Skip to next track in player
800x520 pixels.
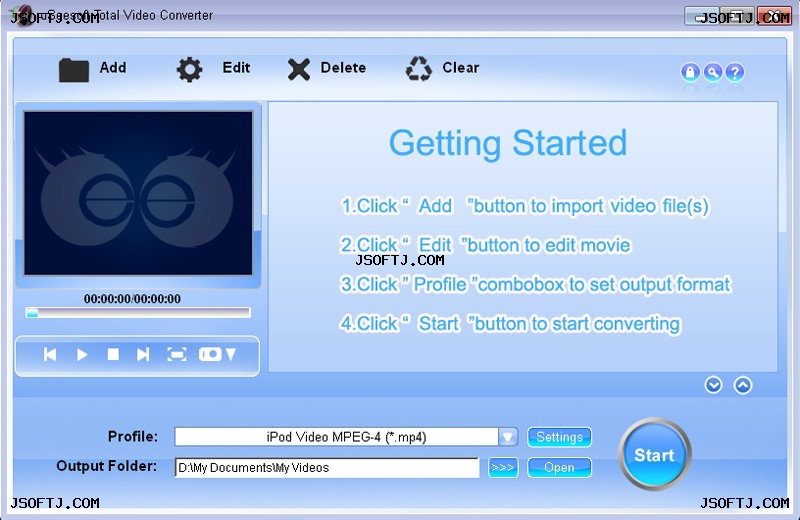[143, 354]
